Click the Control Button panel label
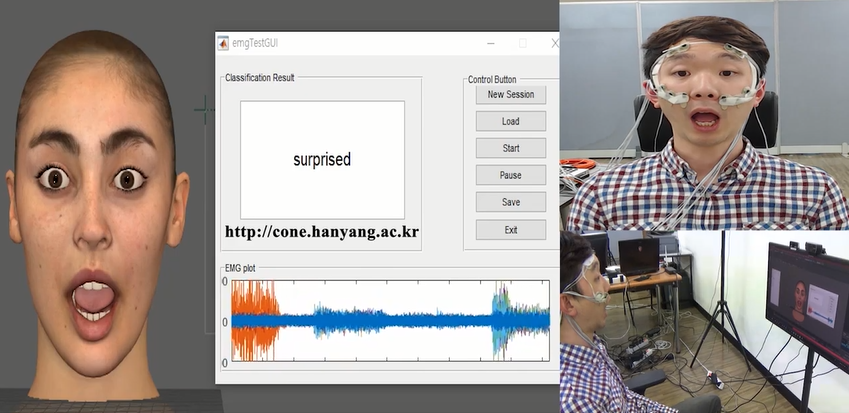This screenshot has height=413, width=849. point(499,79)
